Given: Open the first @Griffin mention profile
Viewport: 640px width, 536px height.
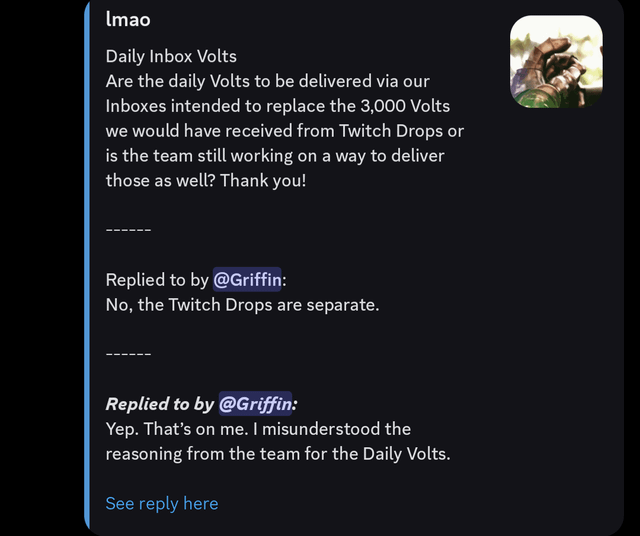Looking at the screenshot, I should point(247,280).
